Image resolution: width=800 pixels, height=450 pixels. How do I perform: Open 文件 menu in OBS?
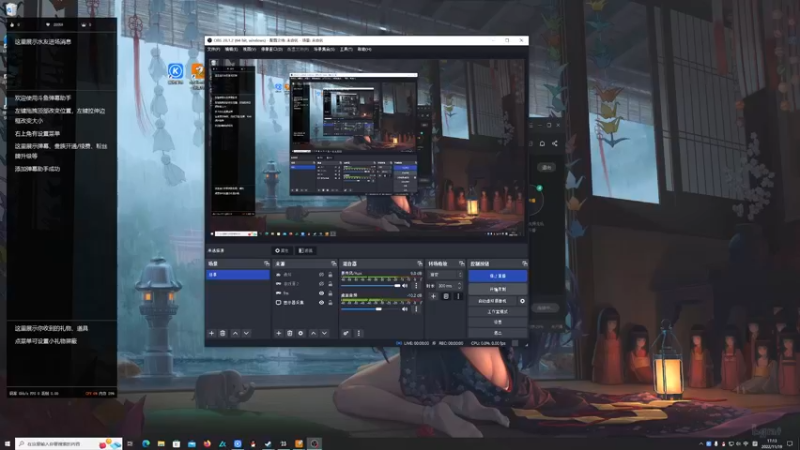coord(214,49)
